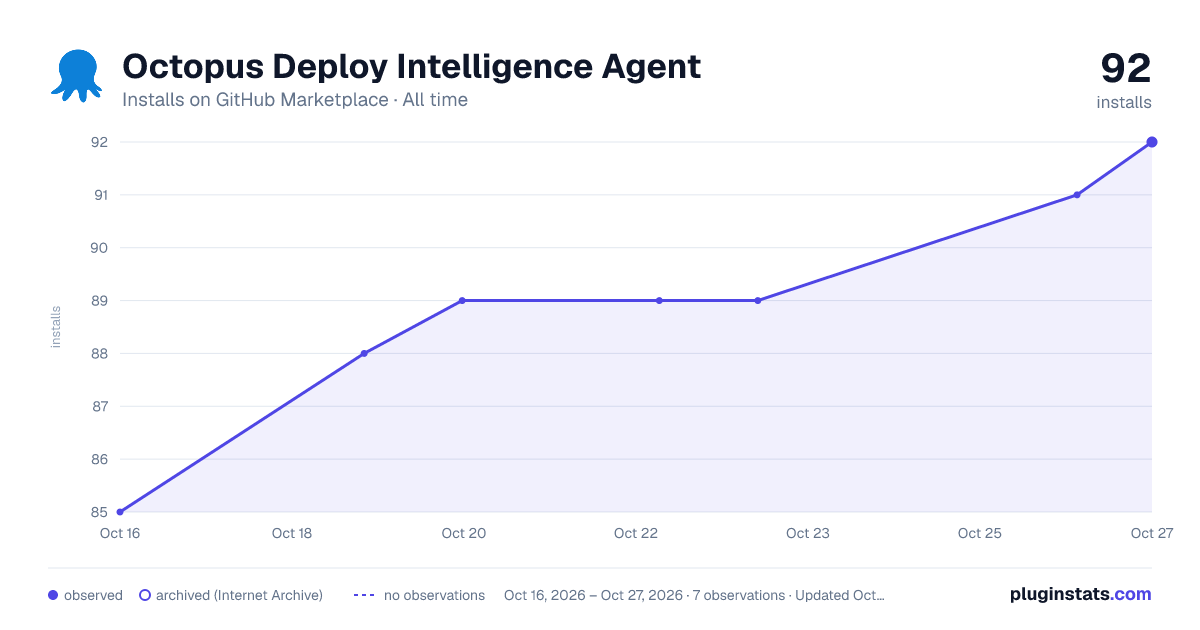Select the final Oct 27 data point at 92
1200x630 pixels.
click(x=1152, y=142)
